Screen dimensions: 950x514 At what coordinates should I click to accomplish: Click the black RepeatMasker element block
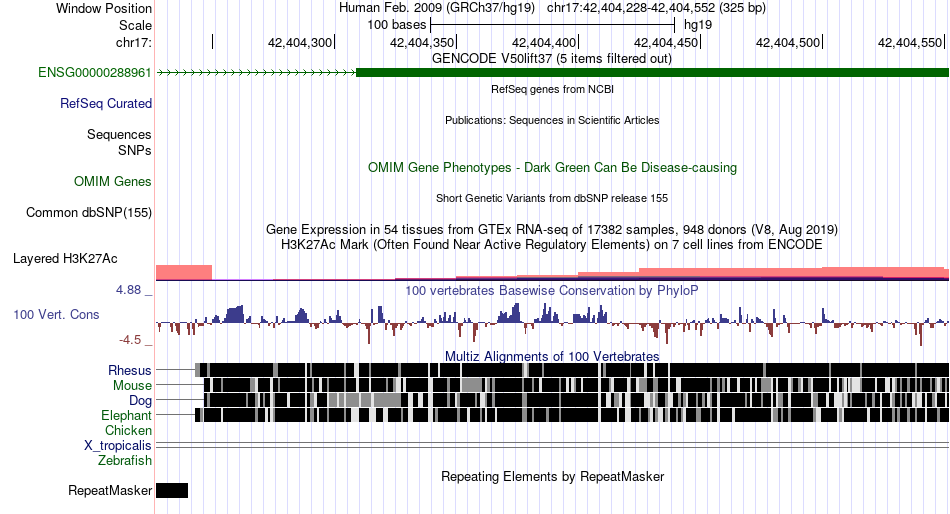[x=172, y=490]
